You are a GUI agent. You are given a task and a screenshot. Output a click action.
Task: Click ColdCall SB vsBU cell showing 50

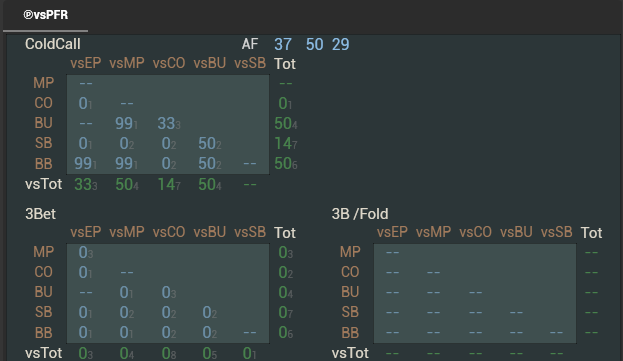[x=210, y=144]
